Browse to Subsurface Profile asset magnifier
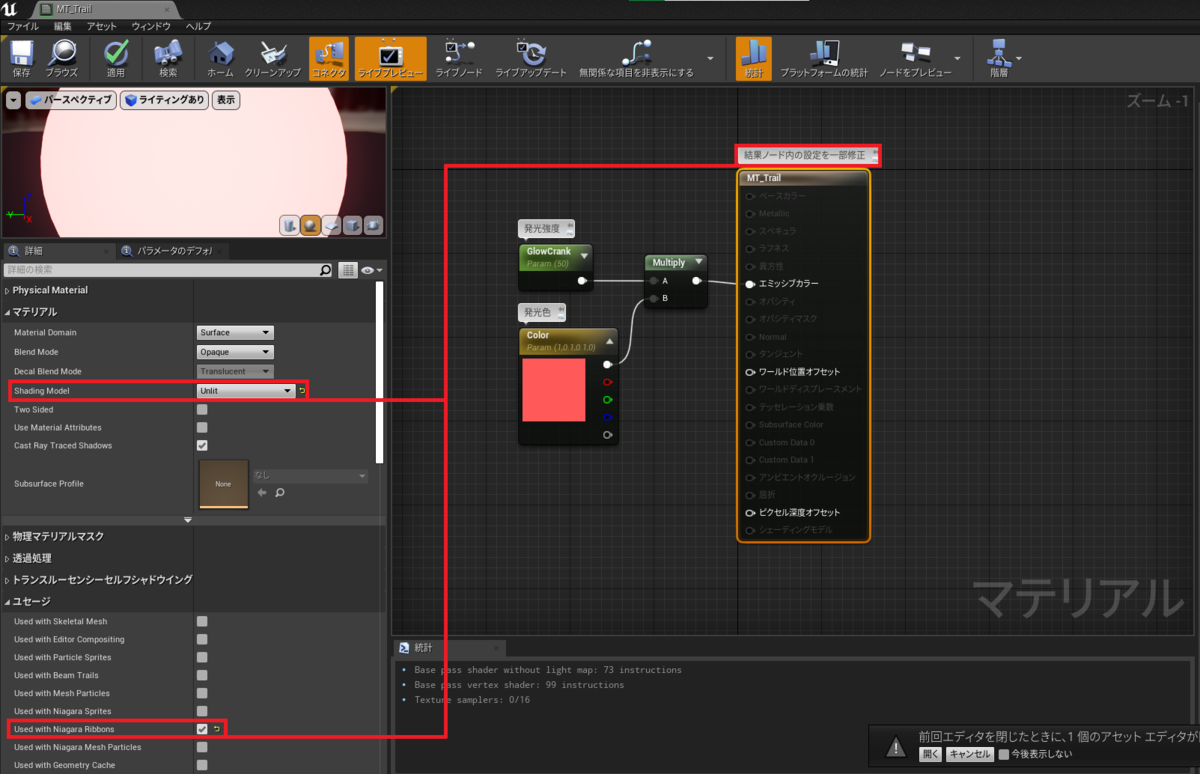1200x774 pixels. [x=280, y=493]
